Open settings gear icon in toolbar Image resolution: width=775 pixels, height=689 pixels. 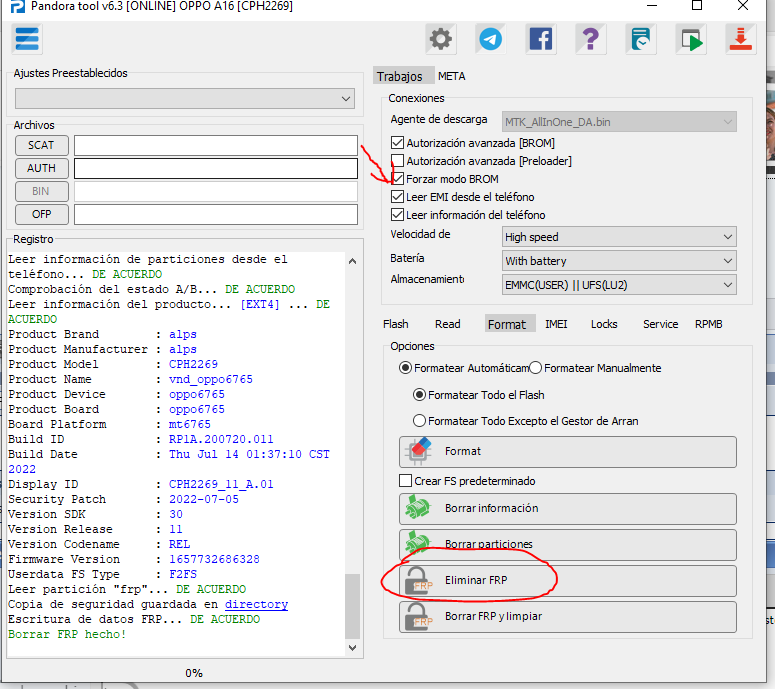tap(440, 39)
